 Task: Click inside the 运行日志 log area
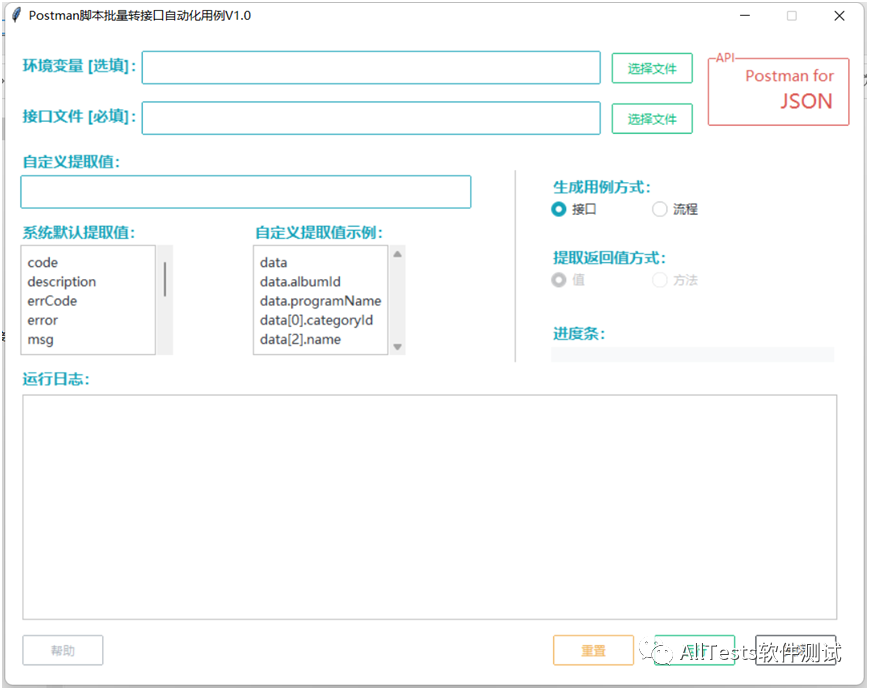pyautogui.click(x=430, y=507)
